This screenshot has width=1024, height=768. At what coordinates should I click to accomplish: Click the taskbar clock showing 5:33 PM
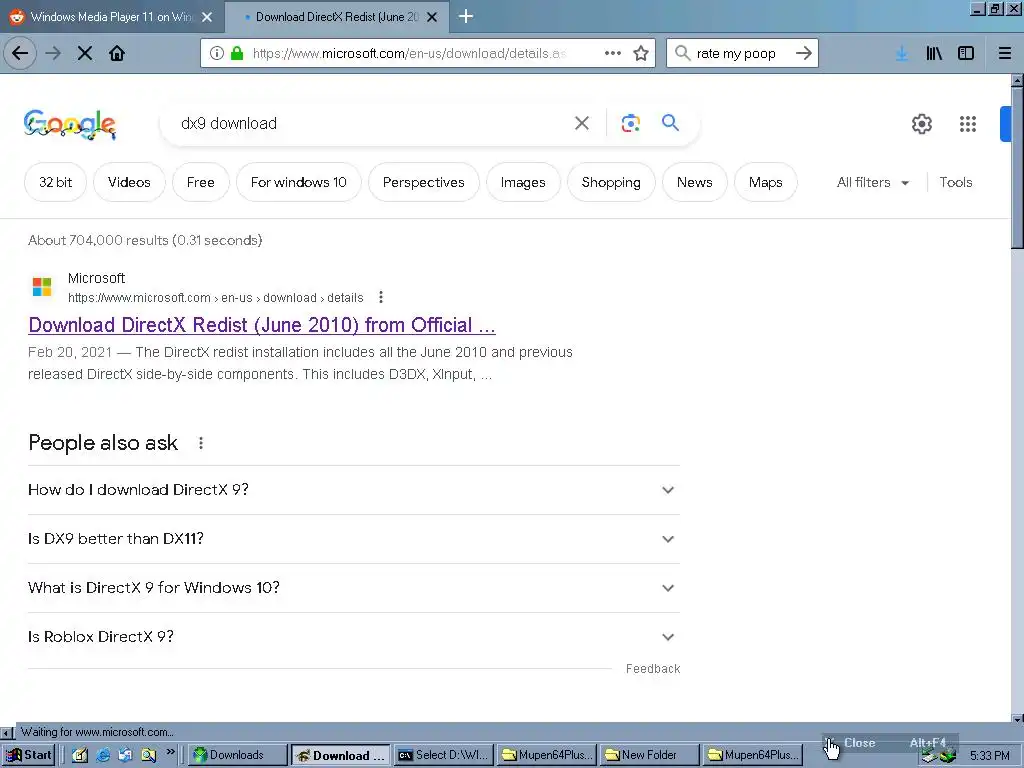coord(989,756)
